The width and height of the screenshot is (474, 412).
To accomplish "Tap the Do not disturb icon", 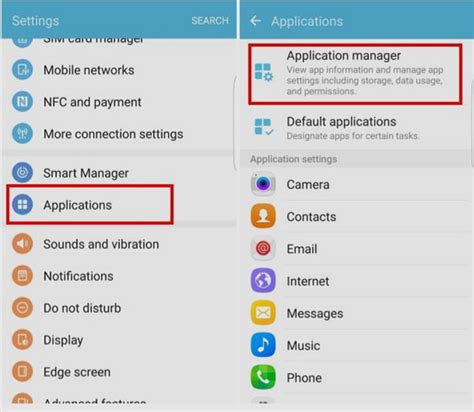I will click(x=22, y=307).
